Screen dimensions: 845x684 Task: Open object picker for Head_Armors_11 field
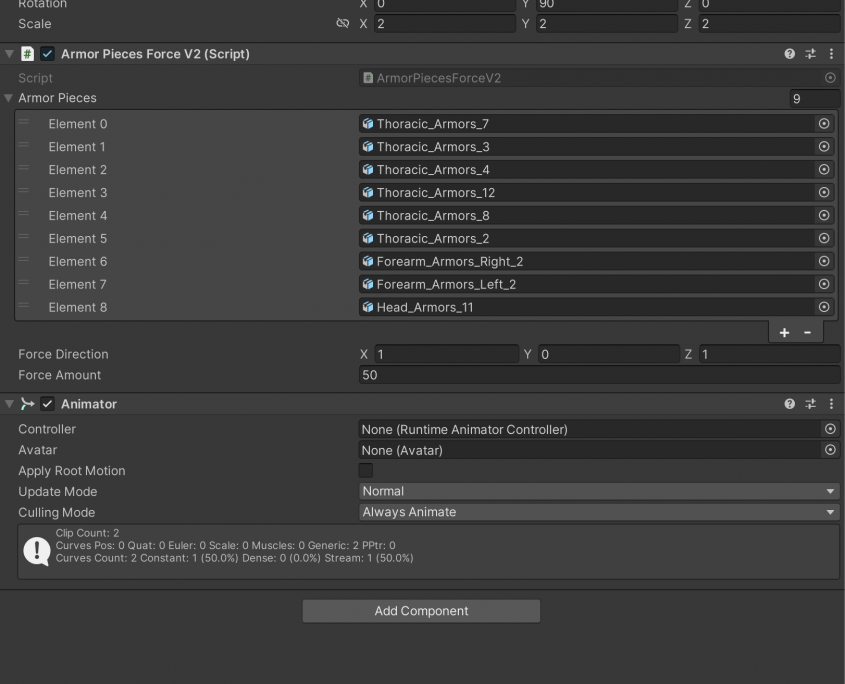(824, 307)
